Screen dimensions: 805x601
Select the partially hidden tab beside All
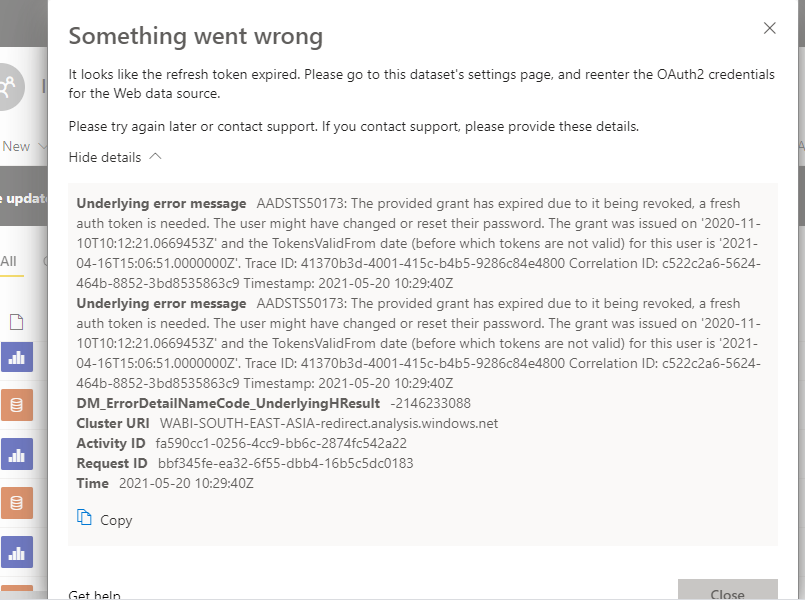tap(44, 262)
